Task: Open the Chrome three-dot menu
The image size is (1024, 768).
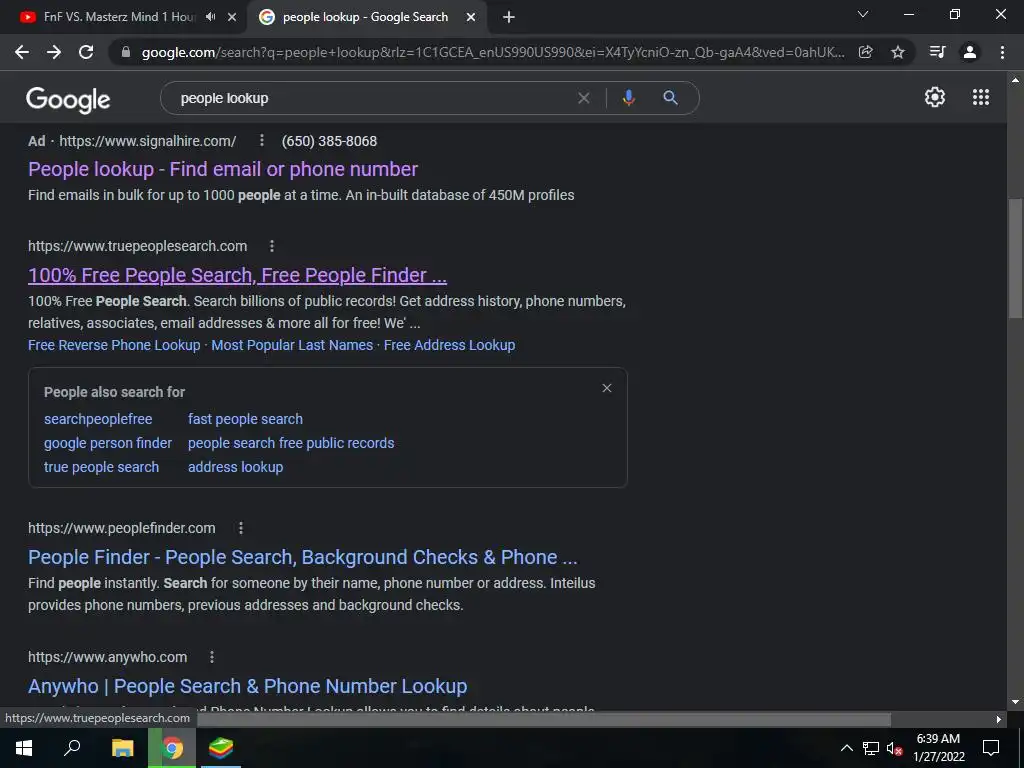Action: click(1002, 52)
